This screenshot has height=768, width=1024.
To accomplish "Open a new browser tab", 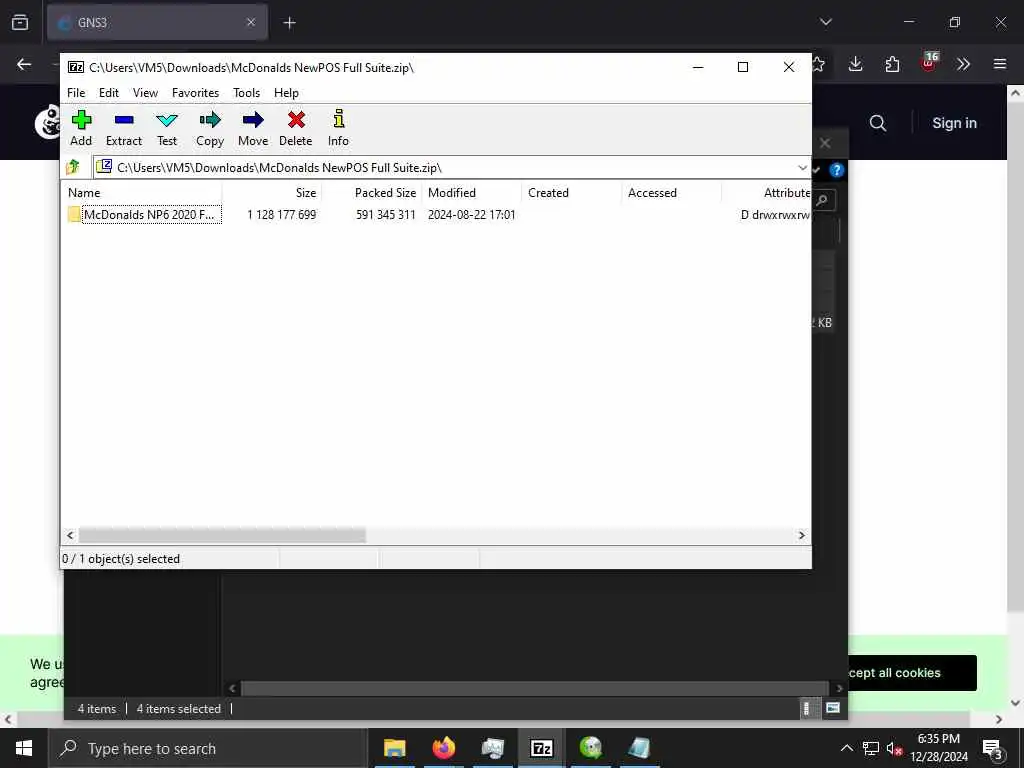I will (x=289, y=23).
